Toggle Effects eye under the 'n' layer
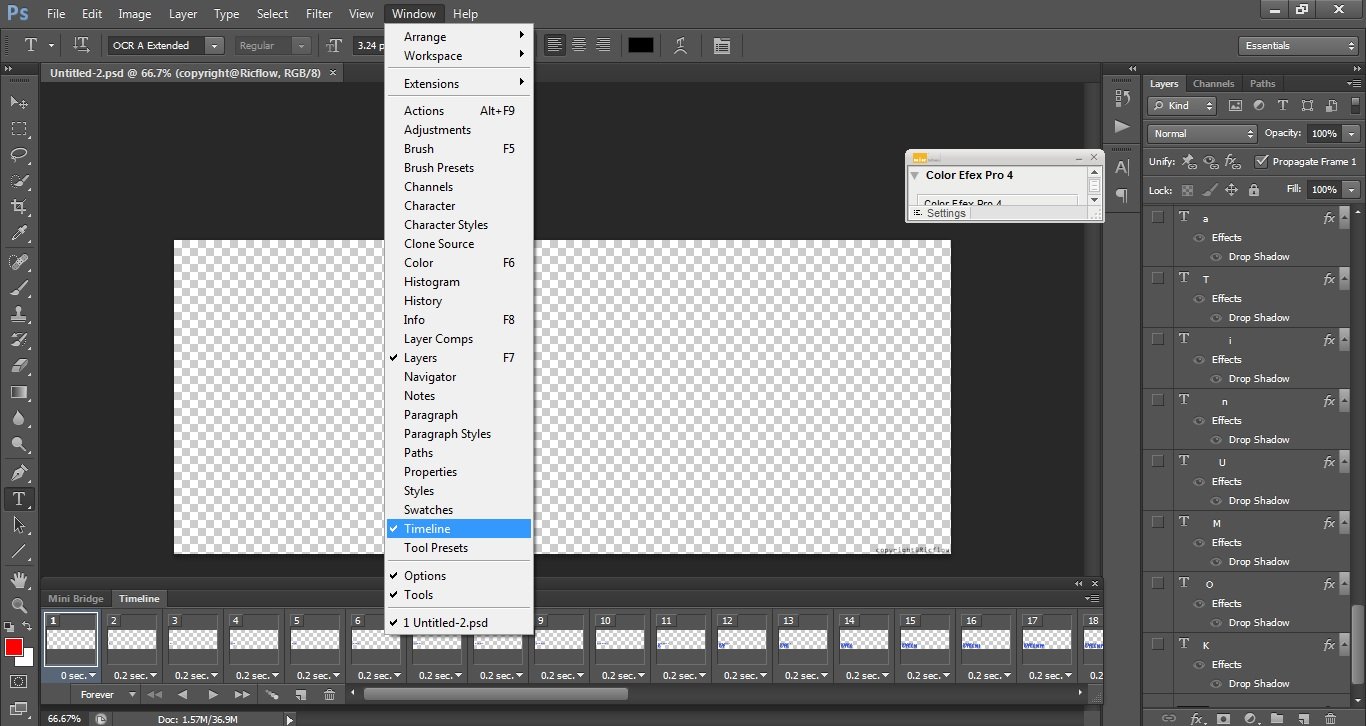Viewport: 1366px width, 726px height. (x=1200, y=420)
